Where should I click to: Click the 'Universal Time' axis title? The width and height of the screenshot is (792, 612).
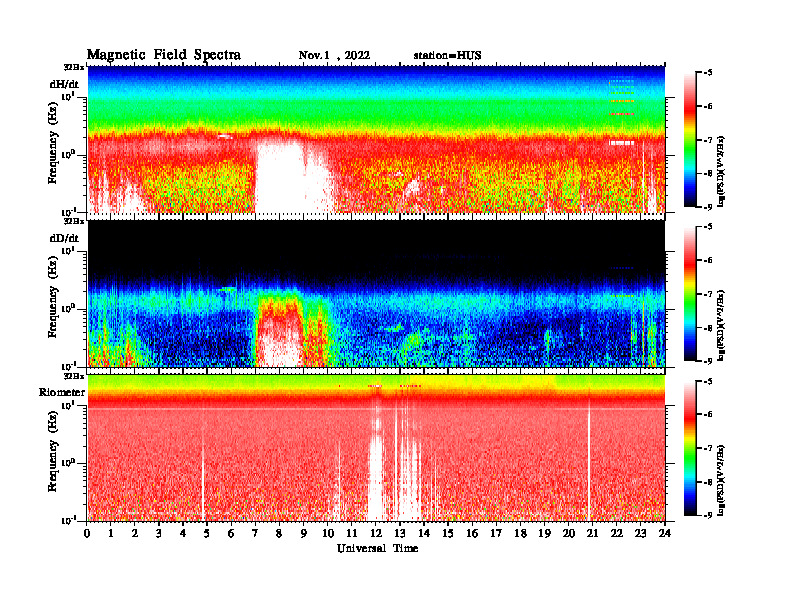377,548
